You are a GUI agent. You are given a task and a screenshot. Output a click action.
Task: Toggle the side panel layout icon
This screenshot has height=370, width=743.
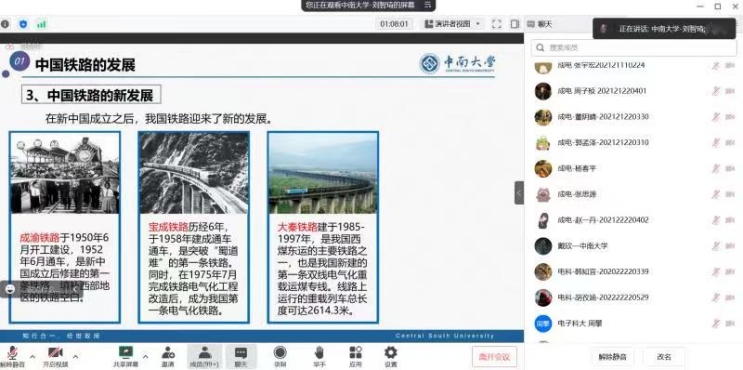(x=515, y=24)
